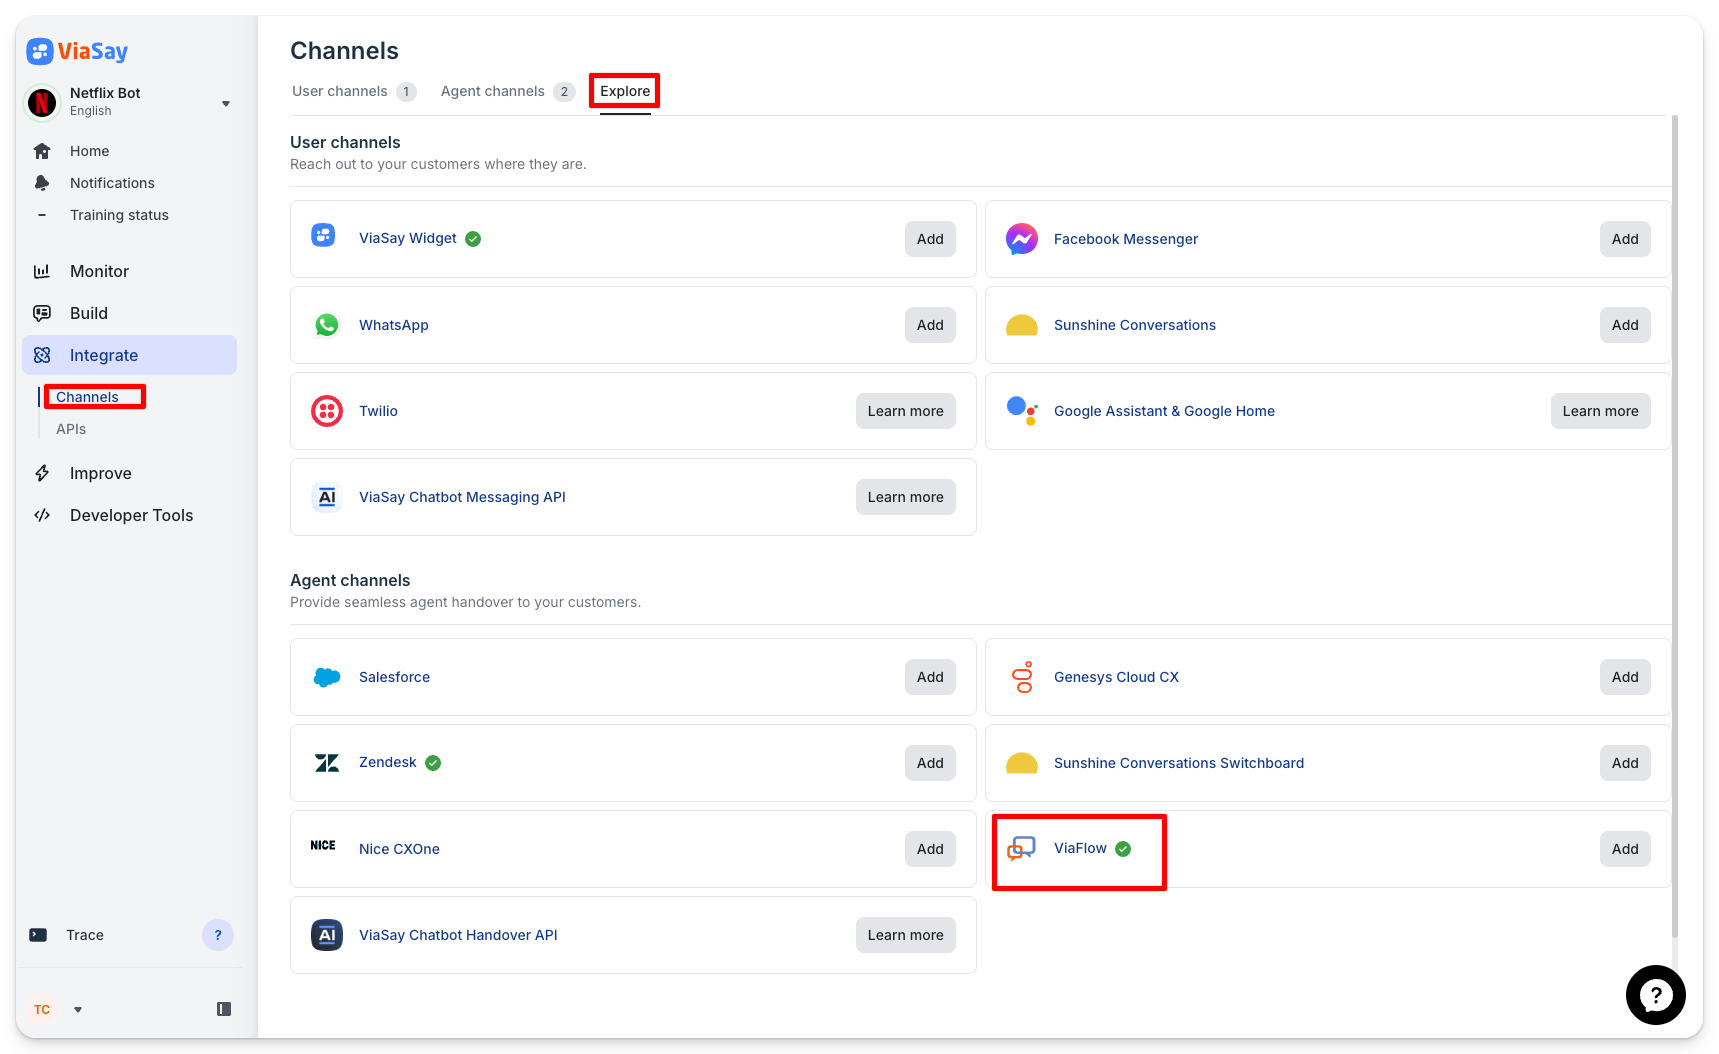
Task: Click the Improve lightning icon
Action: [x=42, y=473]
